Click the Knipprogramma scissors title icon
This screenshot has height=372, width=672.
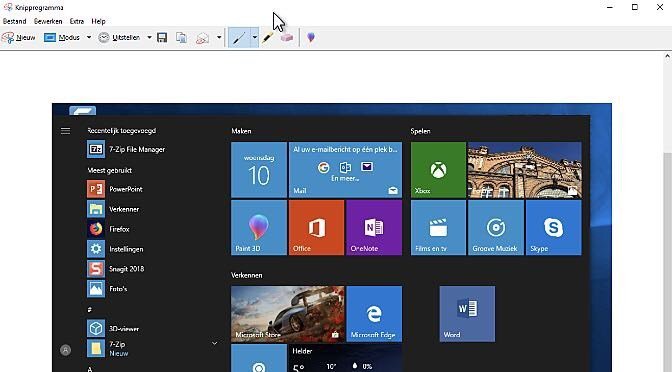(x=7, y=7)
